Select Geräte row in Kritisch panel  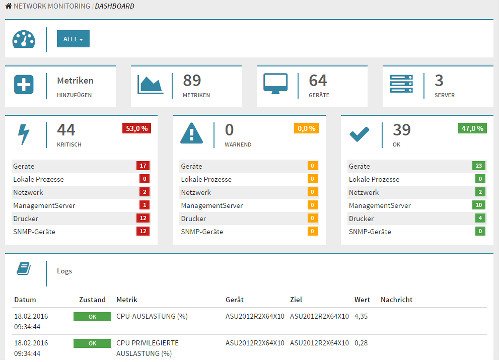click(81, 166)
